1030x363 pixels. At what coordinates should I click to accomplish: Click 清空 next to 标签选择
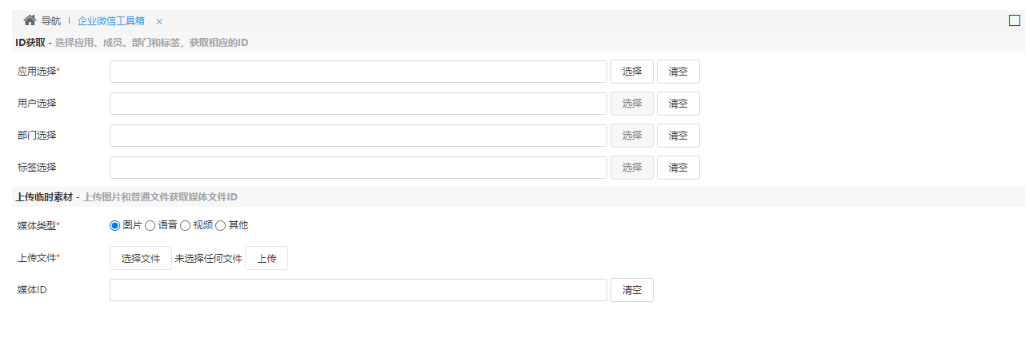tap(678, 168)
